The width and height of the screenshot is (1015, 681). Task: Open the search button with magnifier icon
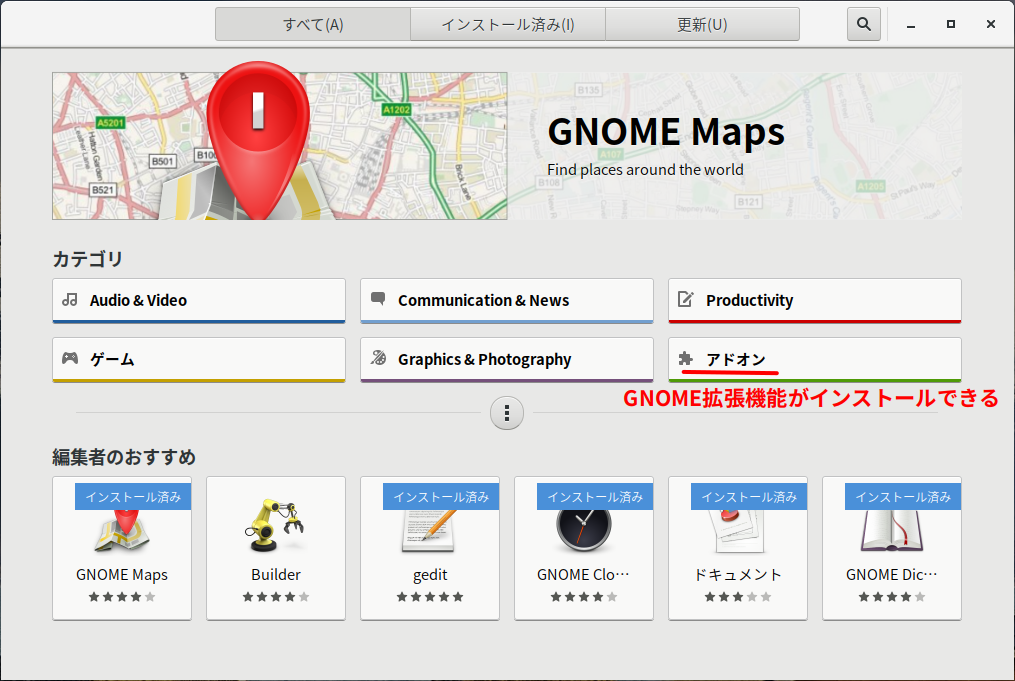point(864,25)
